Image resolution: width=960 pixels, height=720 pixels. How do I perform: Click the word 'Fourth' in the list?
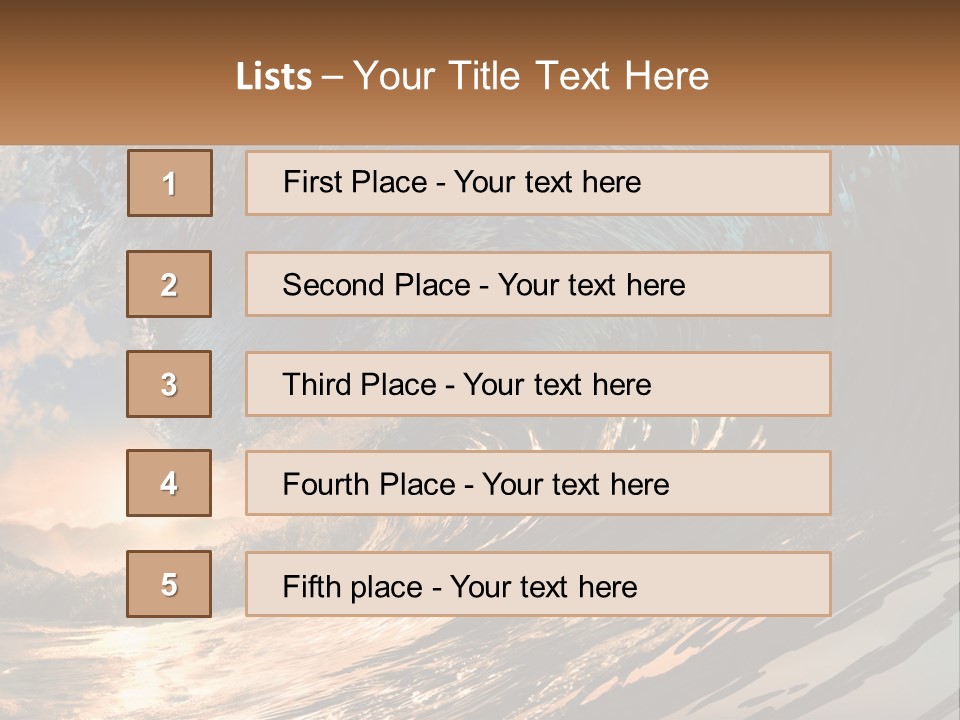click(x=325, y=485)
